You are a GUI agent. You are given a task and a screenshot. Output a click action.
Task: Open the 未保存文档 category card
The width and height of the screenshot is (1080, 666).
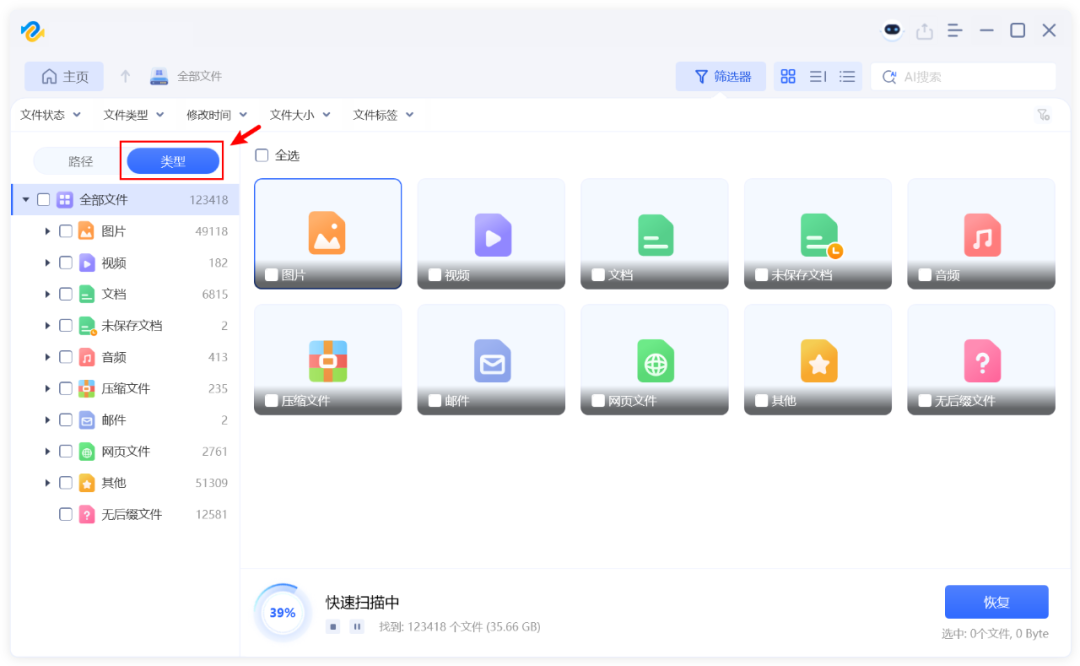pos(818,233)
